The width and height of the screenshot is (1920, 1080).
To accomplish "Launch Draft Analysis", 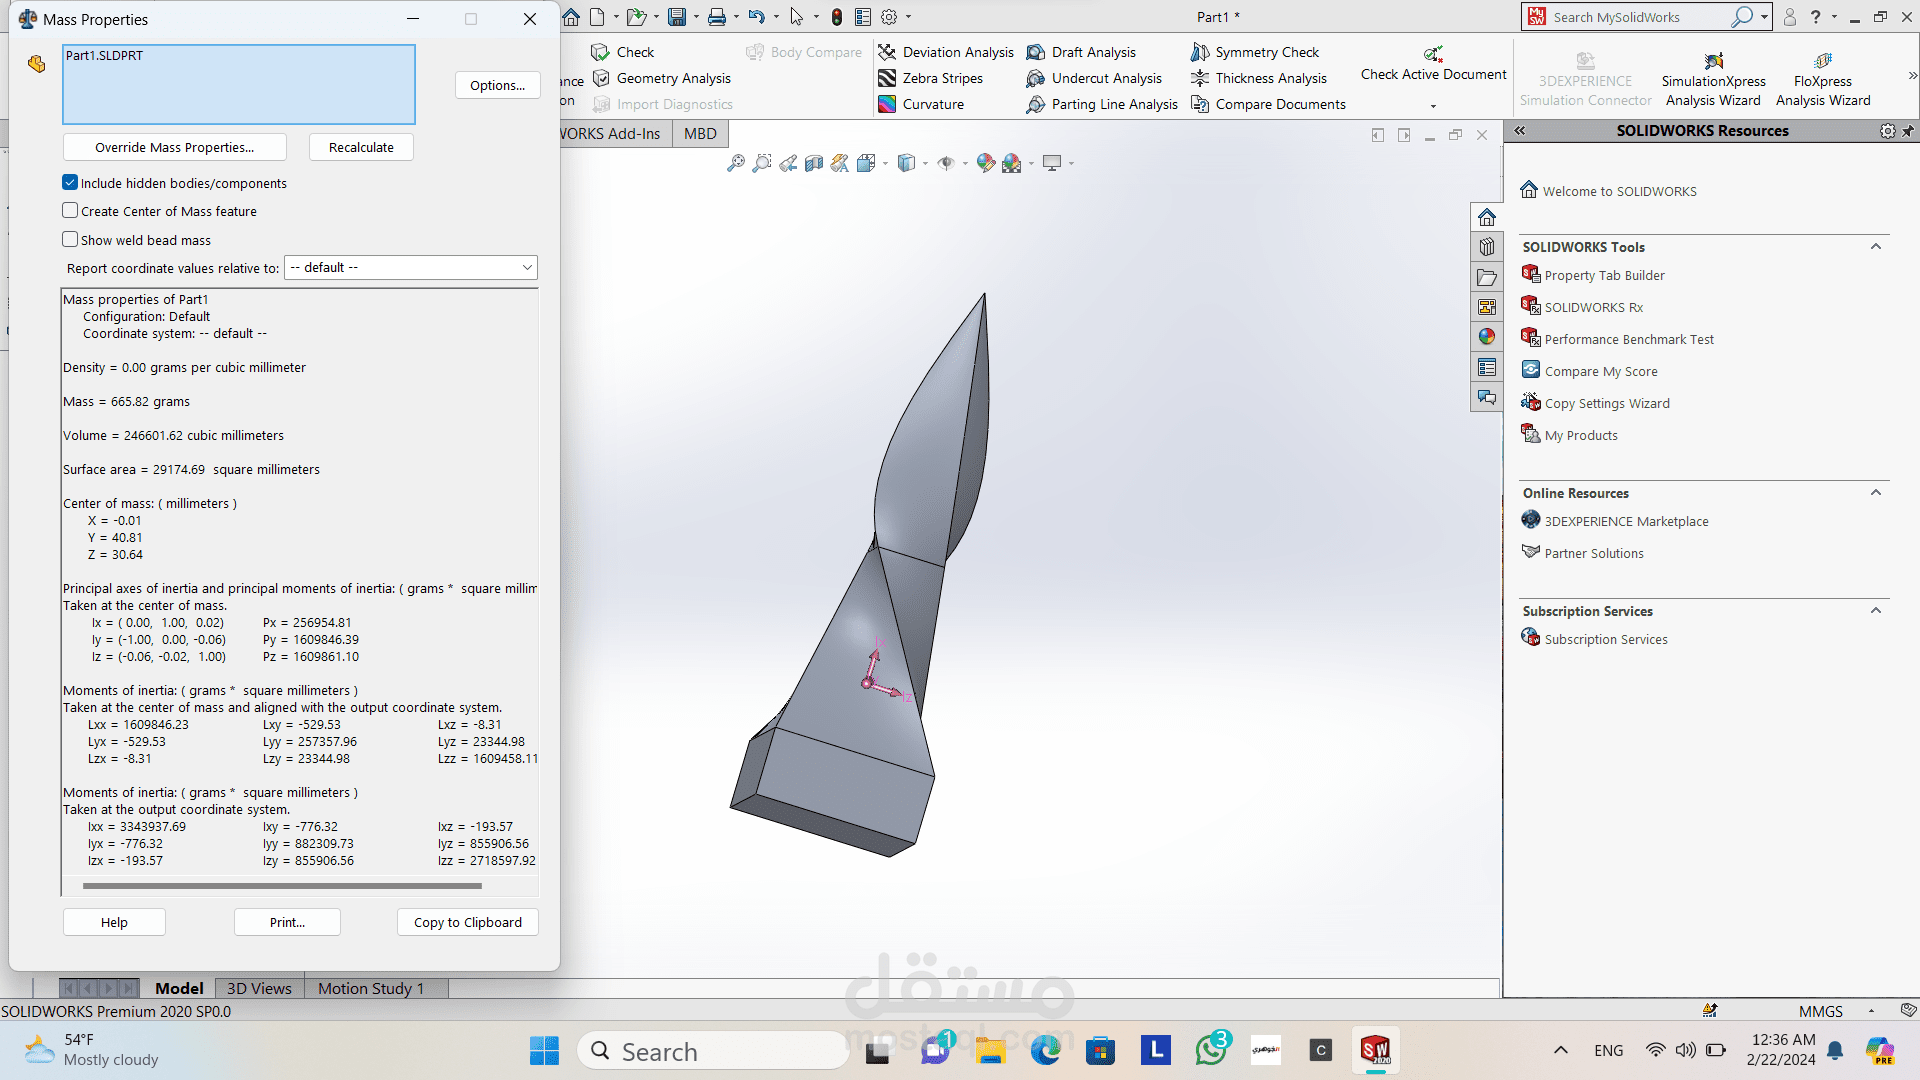I will (x=1082, y=52).
